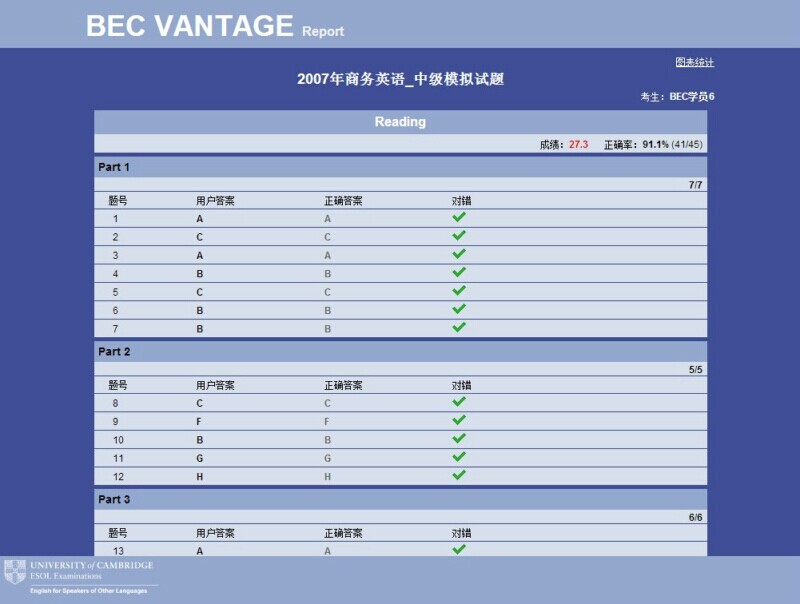Viewport: 800px width, 604px height.
Task: Click the 正确答案 column header in Part 2
Action: (x=343, y=385)
